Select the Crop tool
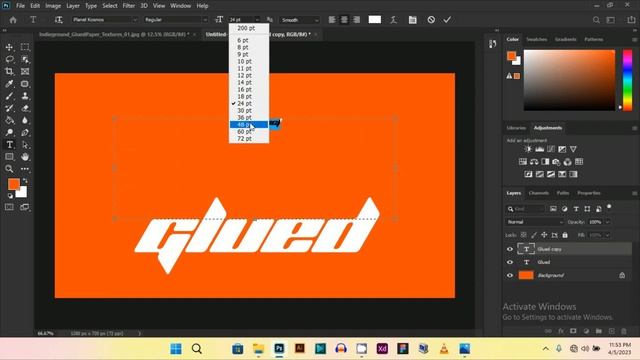The height and width of the screenshot is (360, 640). (x=9, y=72)
